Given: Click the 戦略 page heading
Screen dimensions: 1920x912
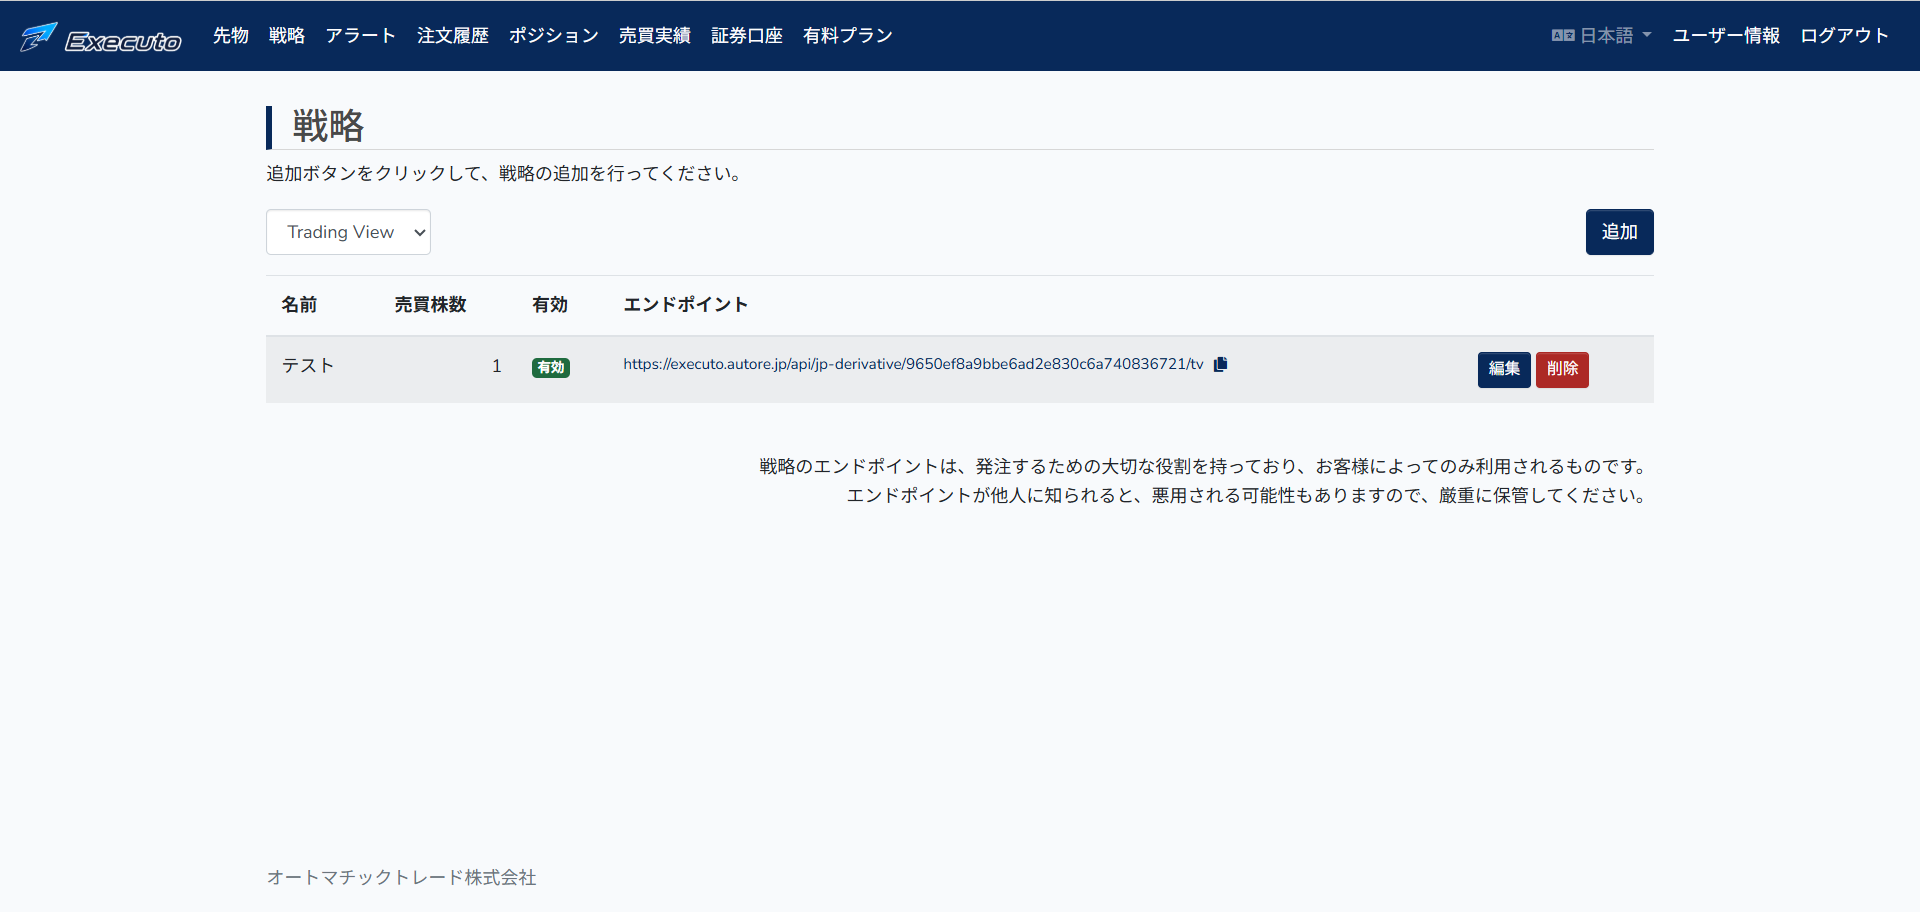Looking at the screenshot, I should coord(328,126).
